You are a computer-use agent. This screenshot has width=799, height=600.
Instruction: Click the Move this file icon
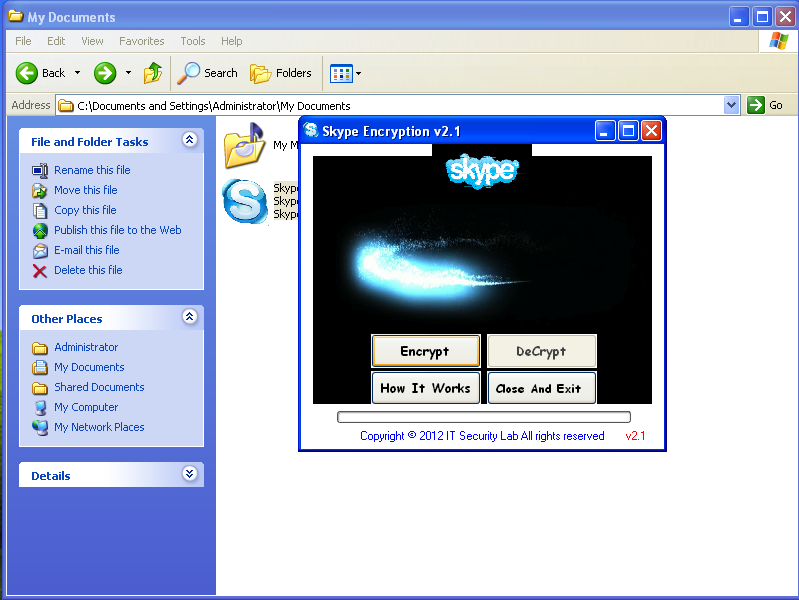pos(40,190)
